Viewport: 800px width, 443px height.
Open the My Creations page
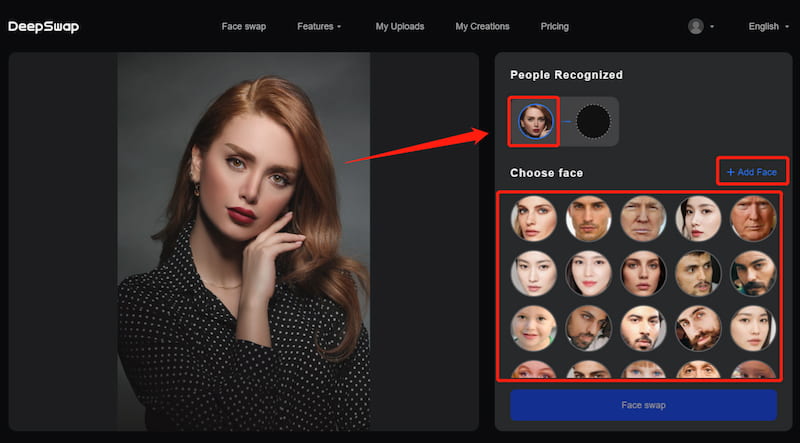482,27
